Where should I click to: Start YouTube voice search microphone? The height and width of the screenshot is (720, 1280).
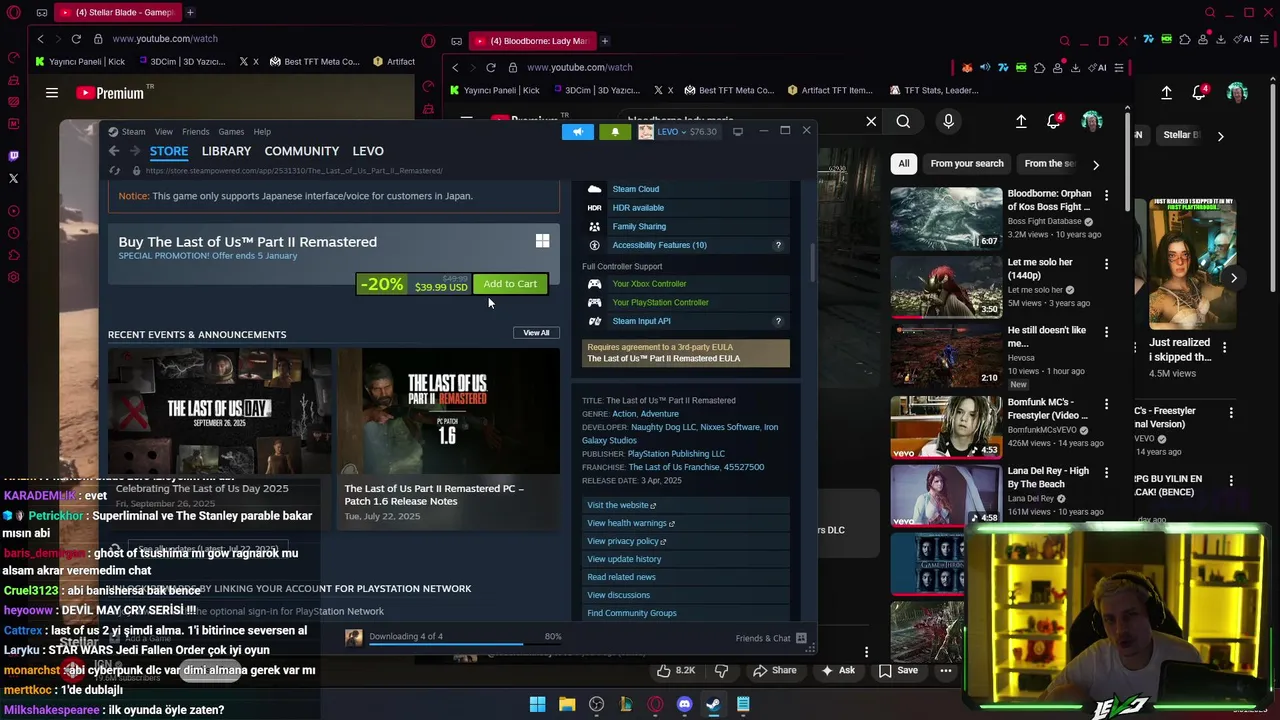tap(948, 122)
